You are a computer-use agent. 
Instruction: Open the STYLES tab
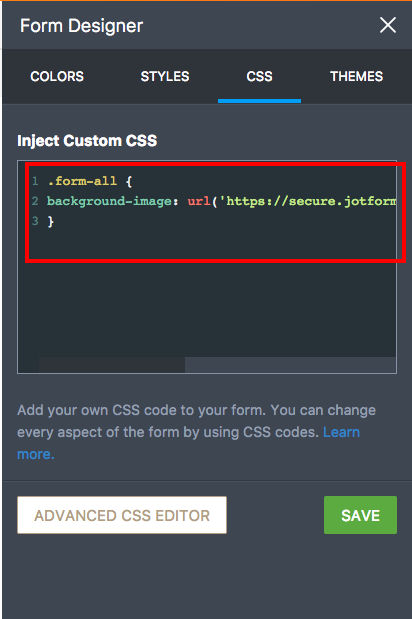pos(165,76)
